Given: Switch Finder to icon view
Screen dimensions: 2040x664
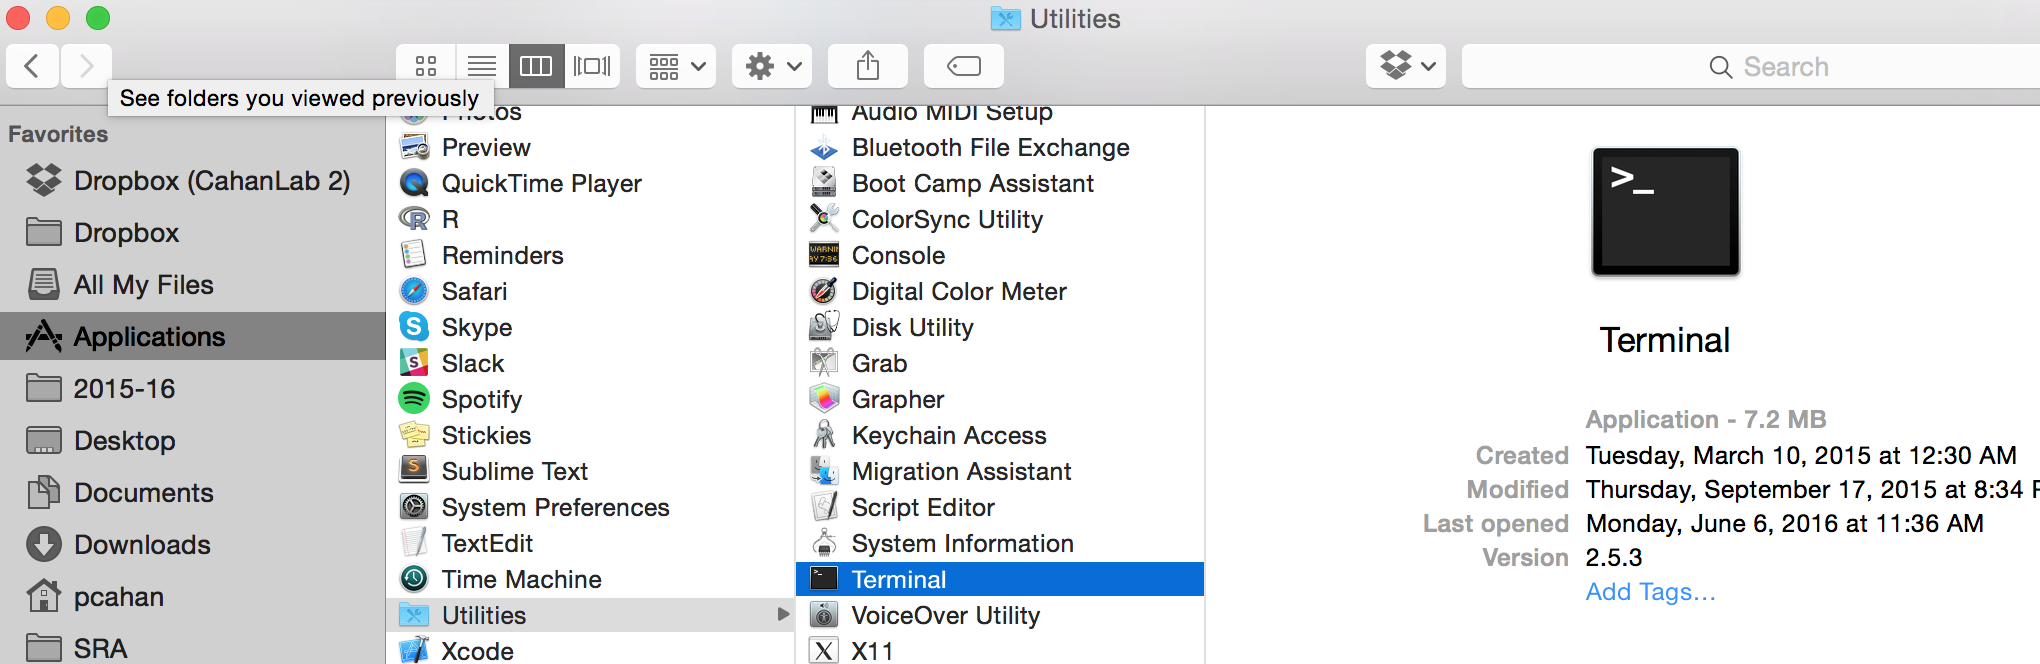Looking at the screenshot, I should click(x=426, y=66).
